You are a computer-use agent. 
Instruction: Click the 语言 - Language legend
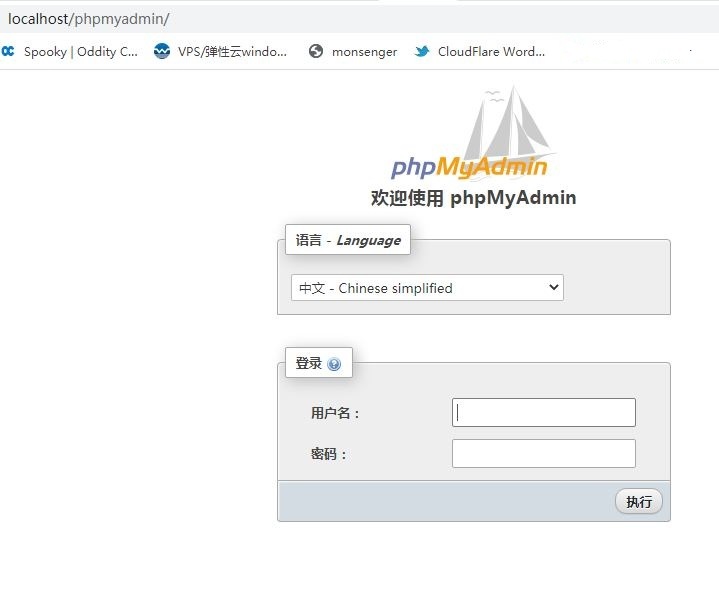click(x=348, y=240)
